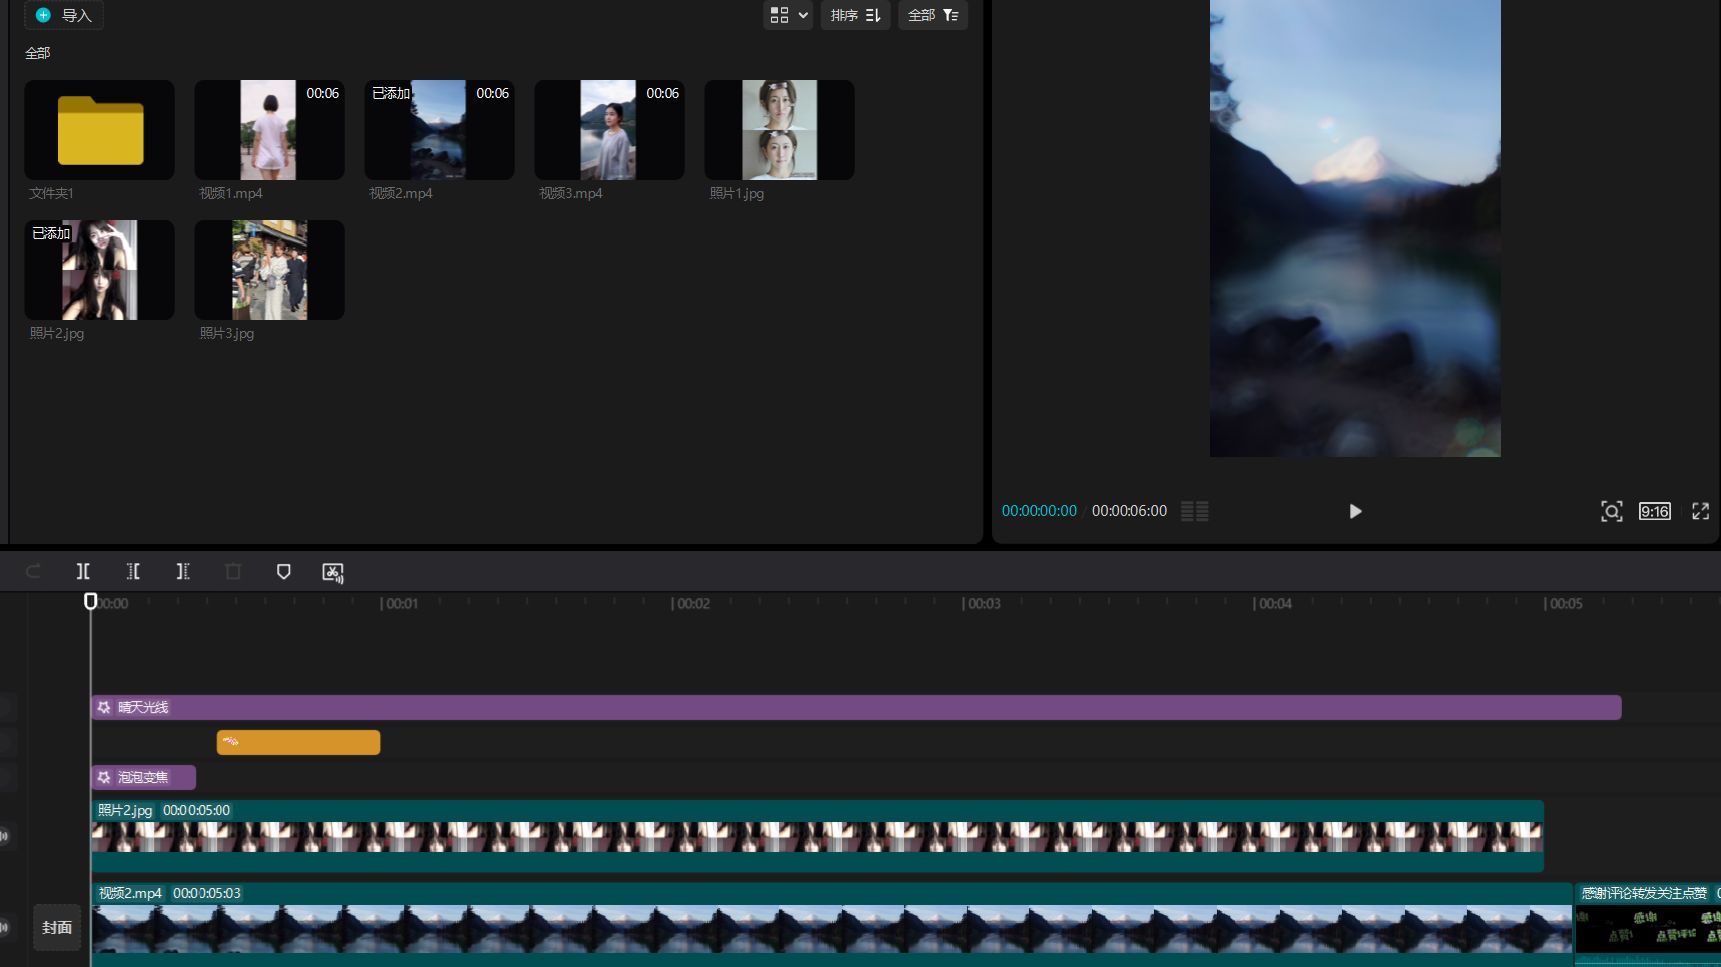Expand the grid view mode dropdown

tap(788, 15)
